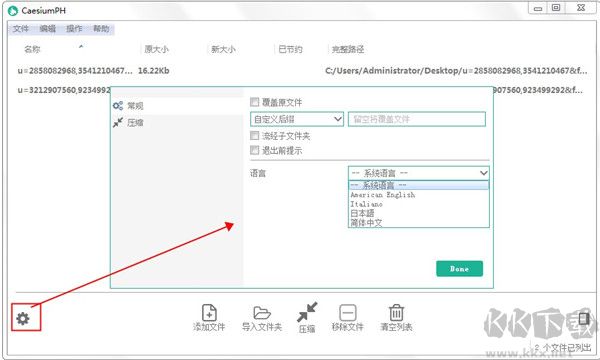Maximize the CaesiumPH window
This screenshot has width=600, height=360.
point(556,8)
